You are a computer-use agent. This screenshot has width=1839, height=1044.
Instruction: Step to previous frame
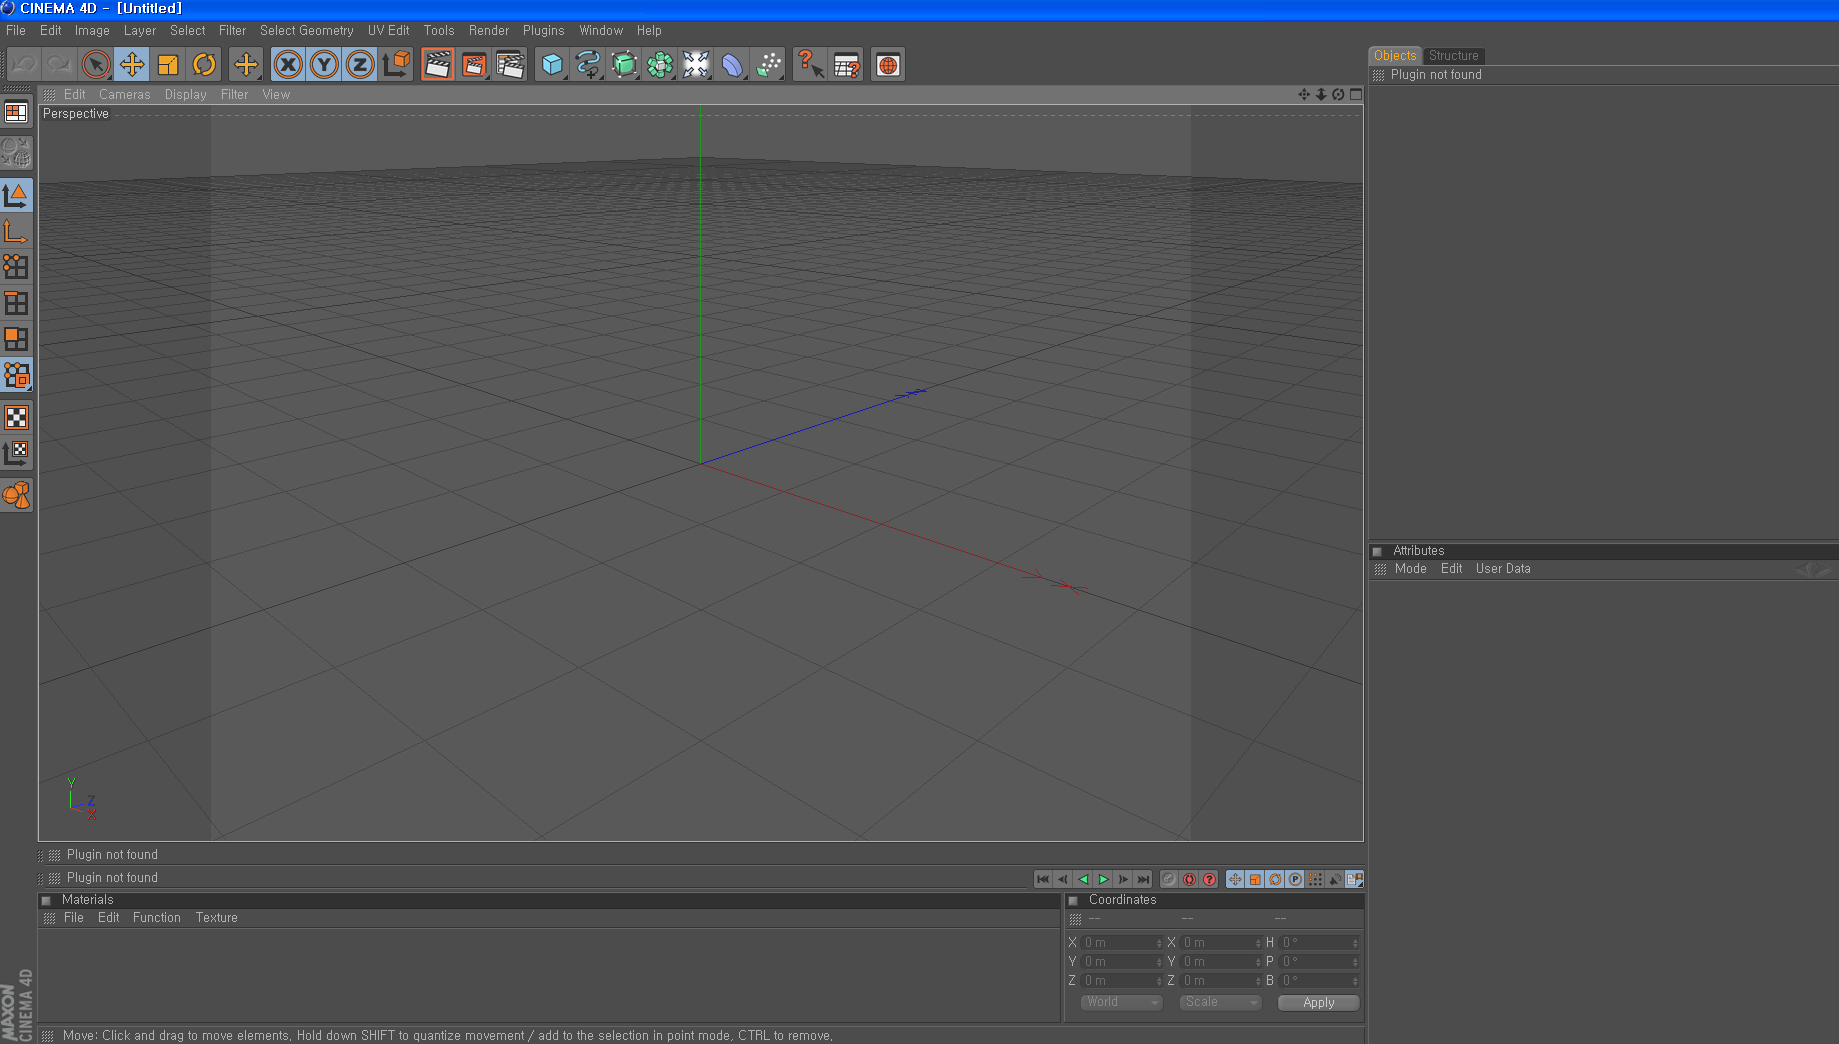[x=1063, y=879]
